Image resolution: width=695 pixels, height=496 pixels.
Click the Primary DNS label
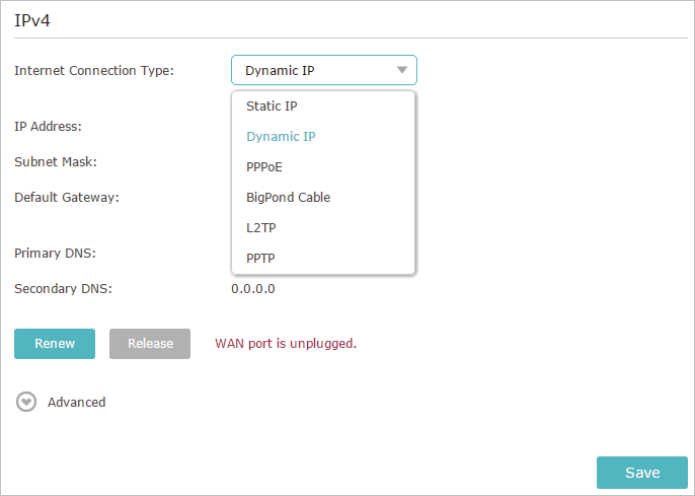point(55,253)
